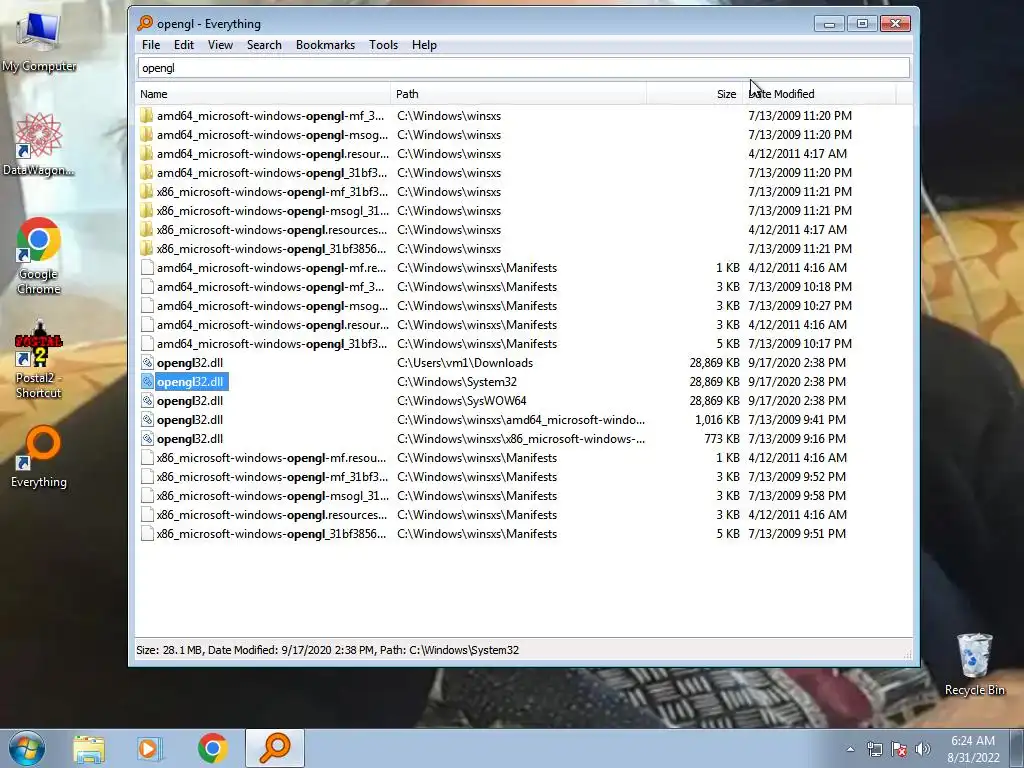Open Action Center flag icon

[899, 749]
